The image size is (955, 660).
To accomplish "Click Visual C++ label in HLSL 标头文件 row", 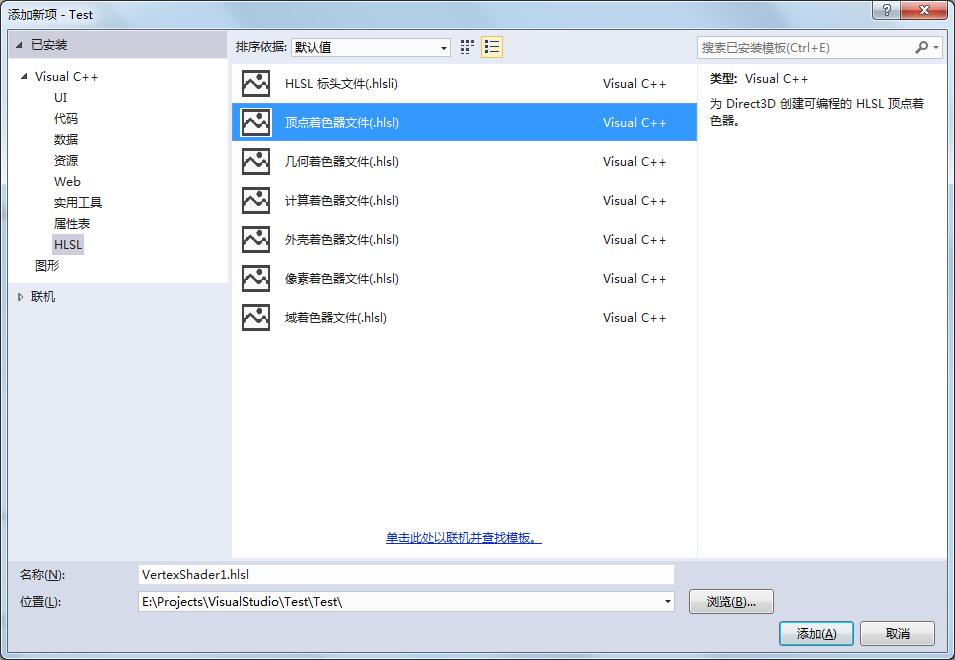I will click(634, 83).
